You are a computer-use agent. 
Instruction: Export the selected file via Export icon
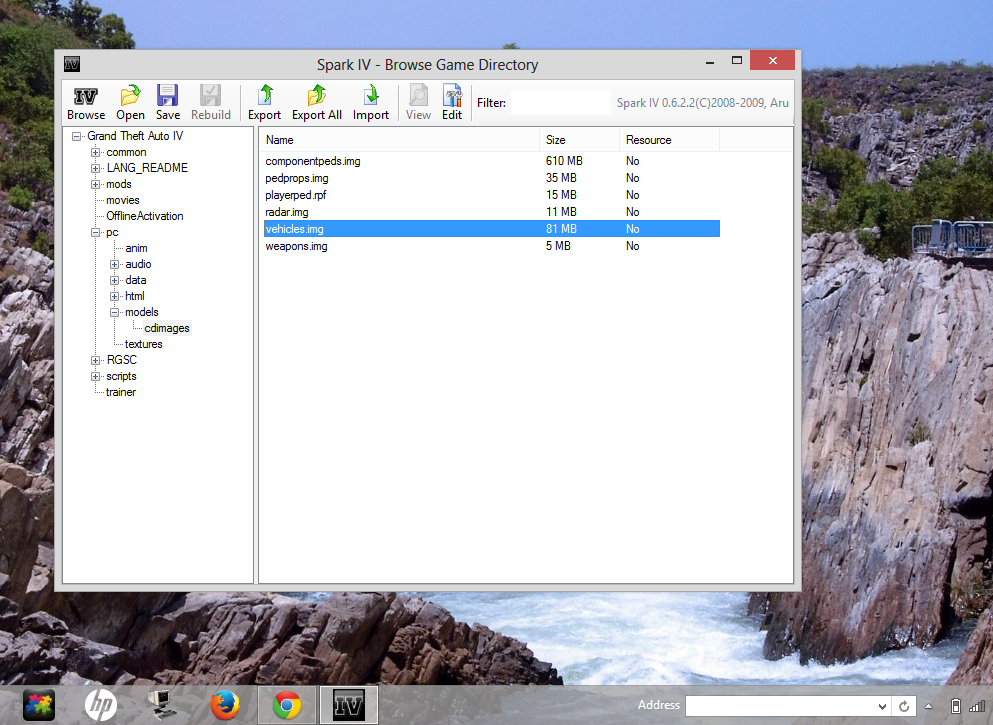(264, 100)
